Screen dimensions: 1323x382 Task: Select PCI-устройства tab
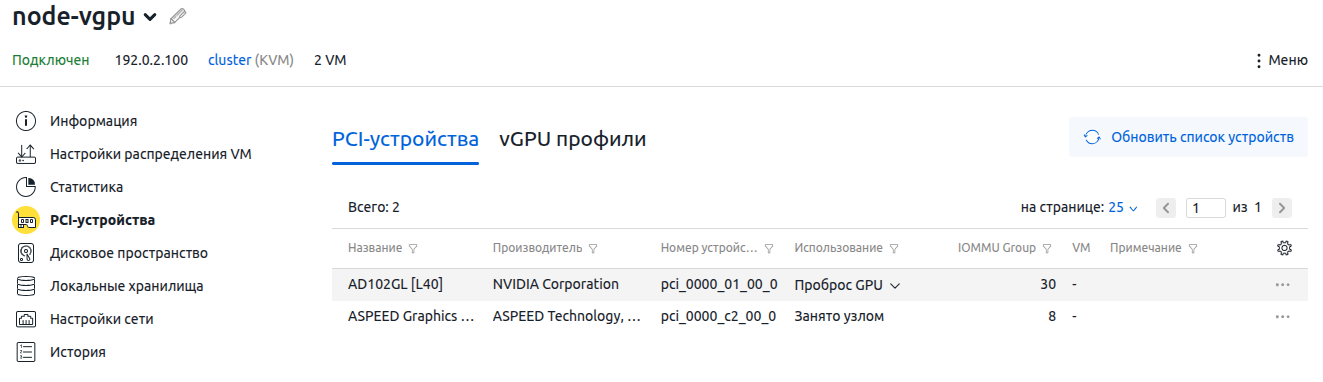tap(405, 139)
